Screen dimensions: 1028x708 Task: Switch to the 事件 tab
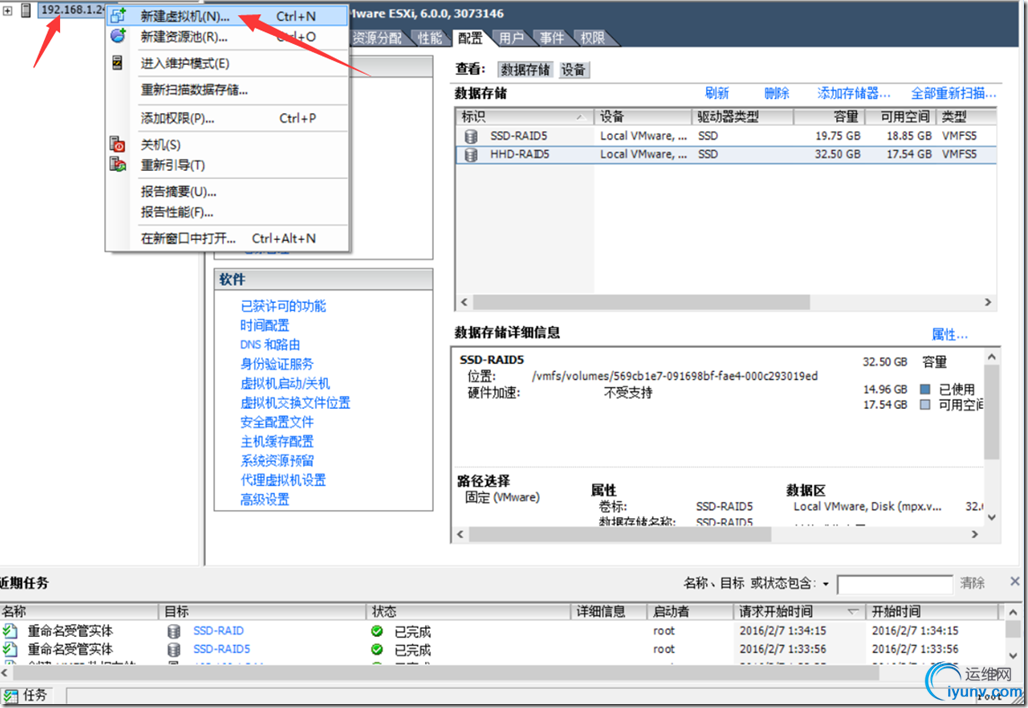pyautogui.click(x=552, y=38)
